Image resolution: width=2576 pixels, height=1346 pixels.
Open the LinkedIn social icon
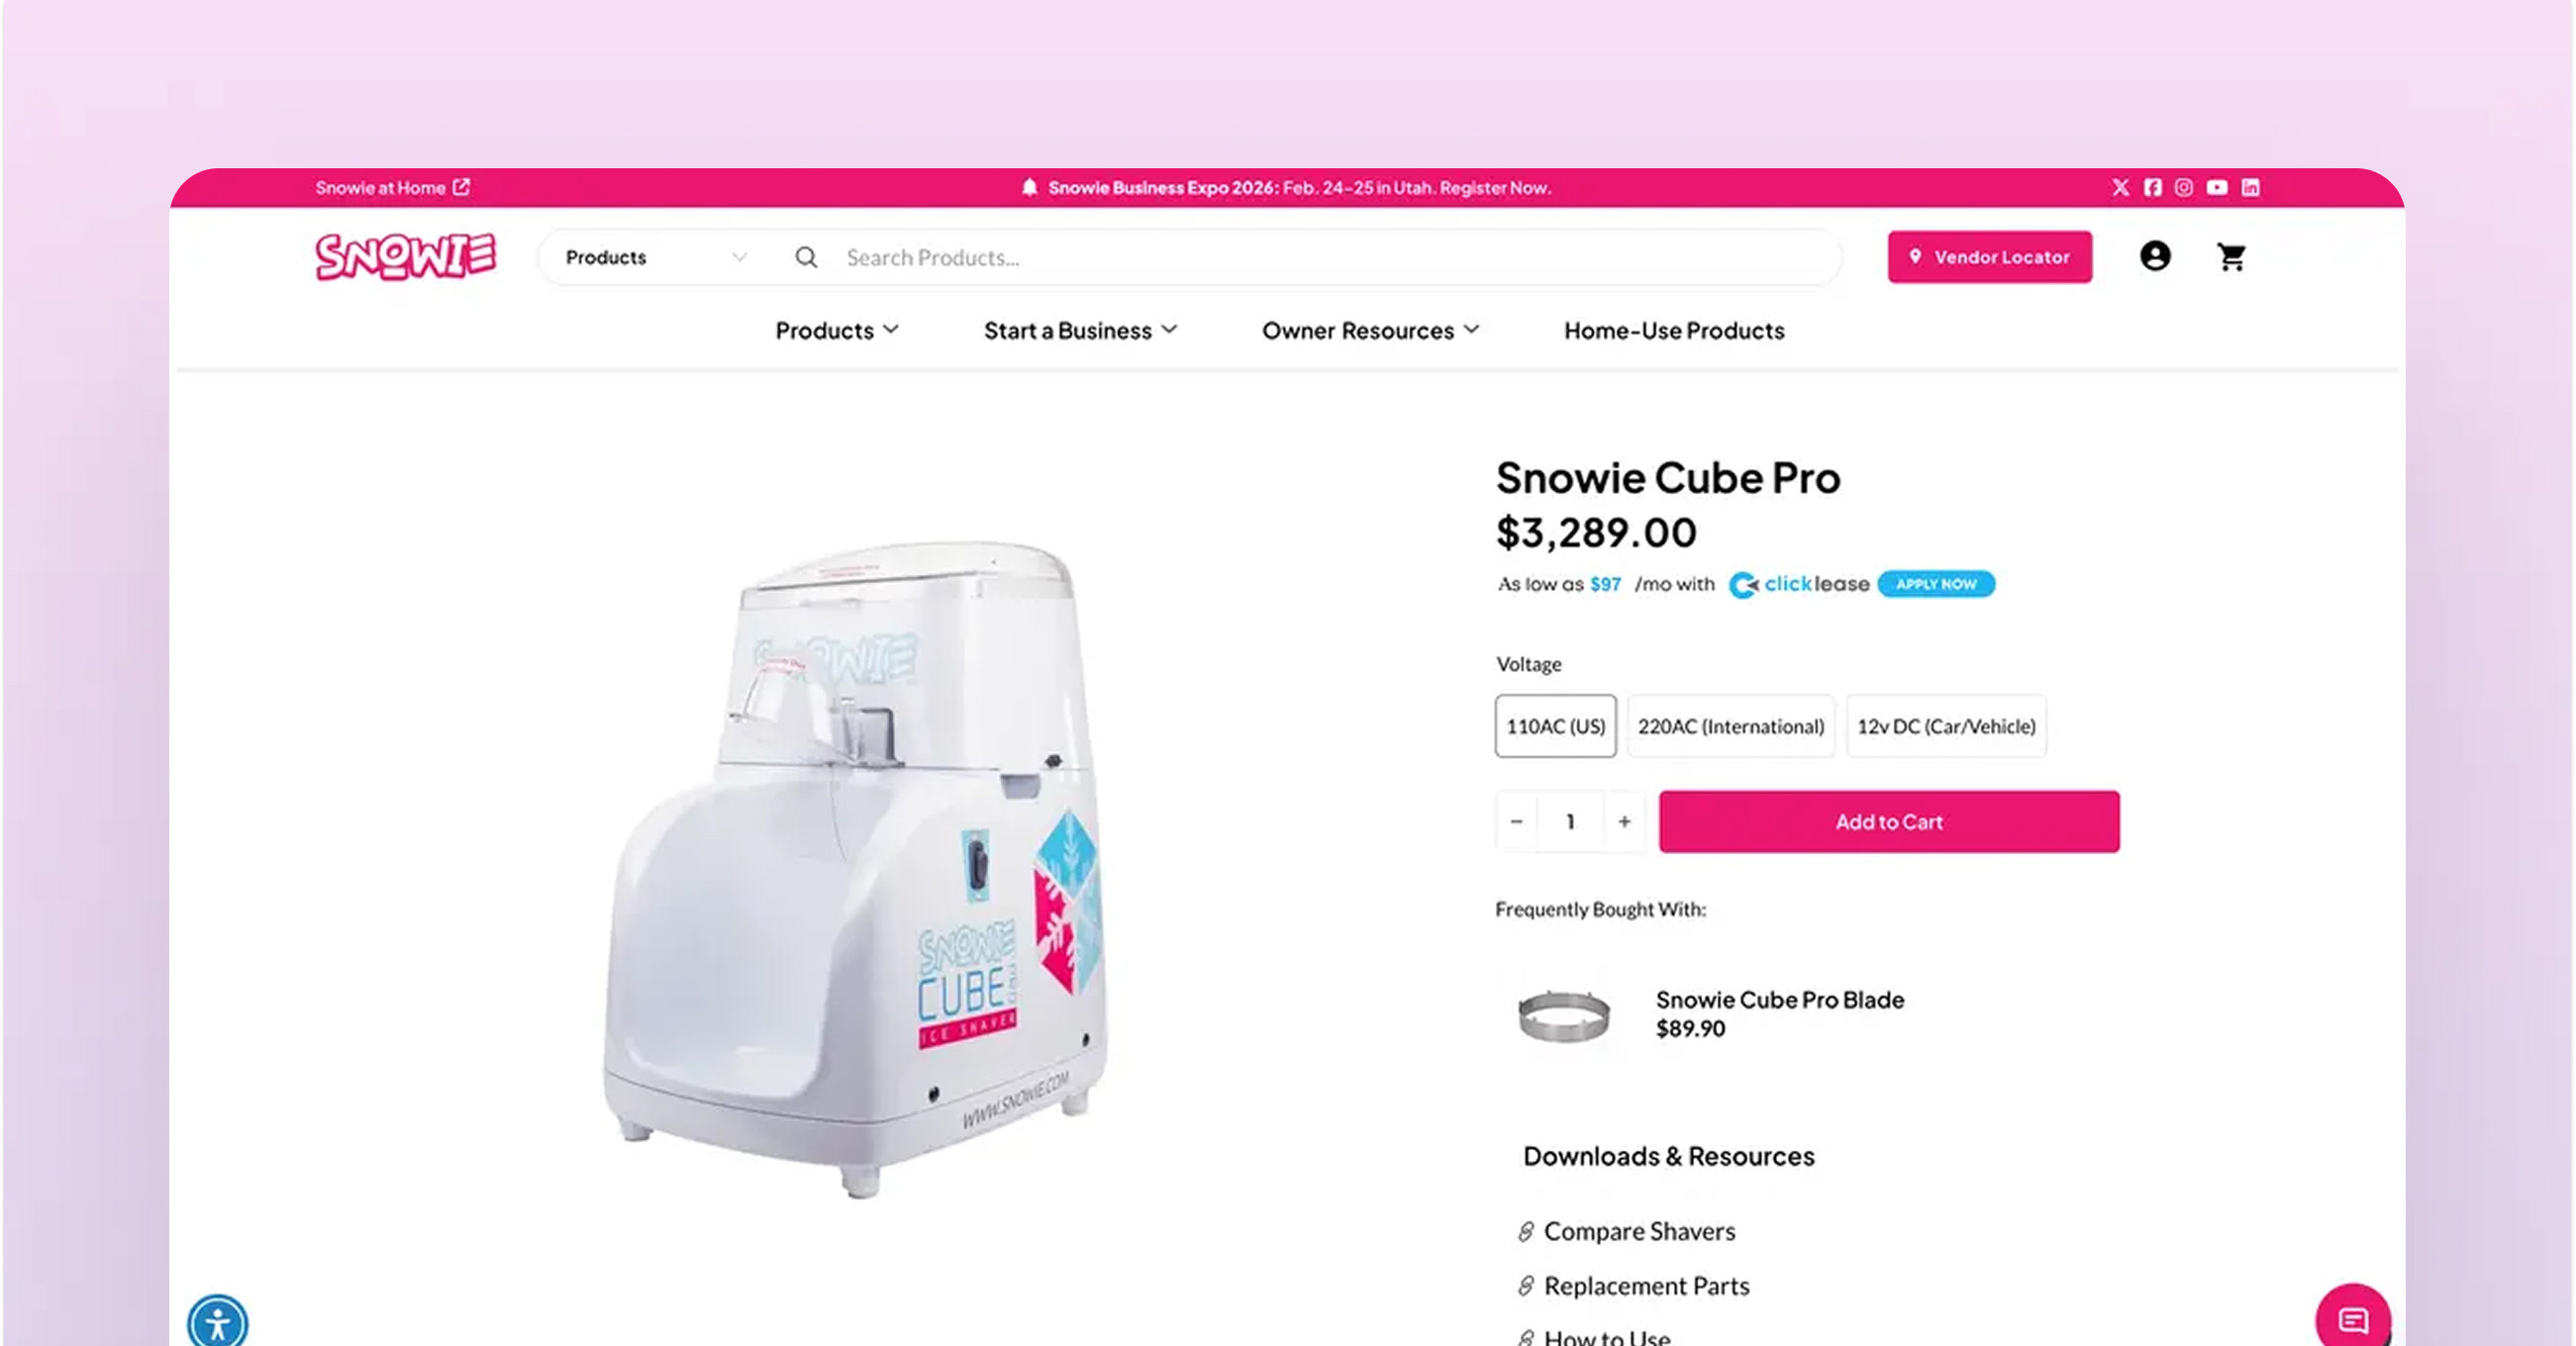click(2250, 187)
